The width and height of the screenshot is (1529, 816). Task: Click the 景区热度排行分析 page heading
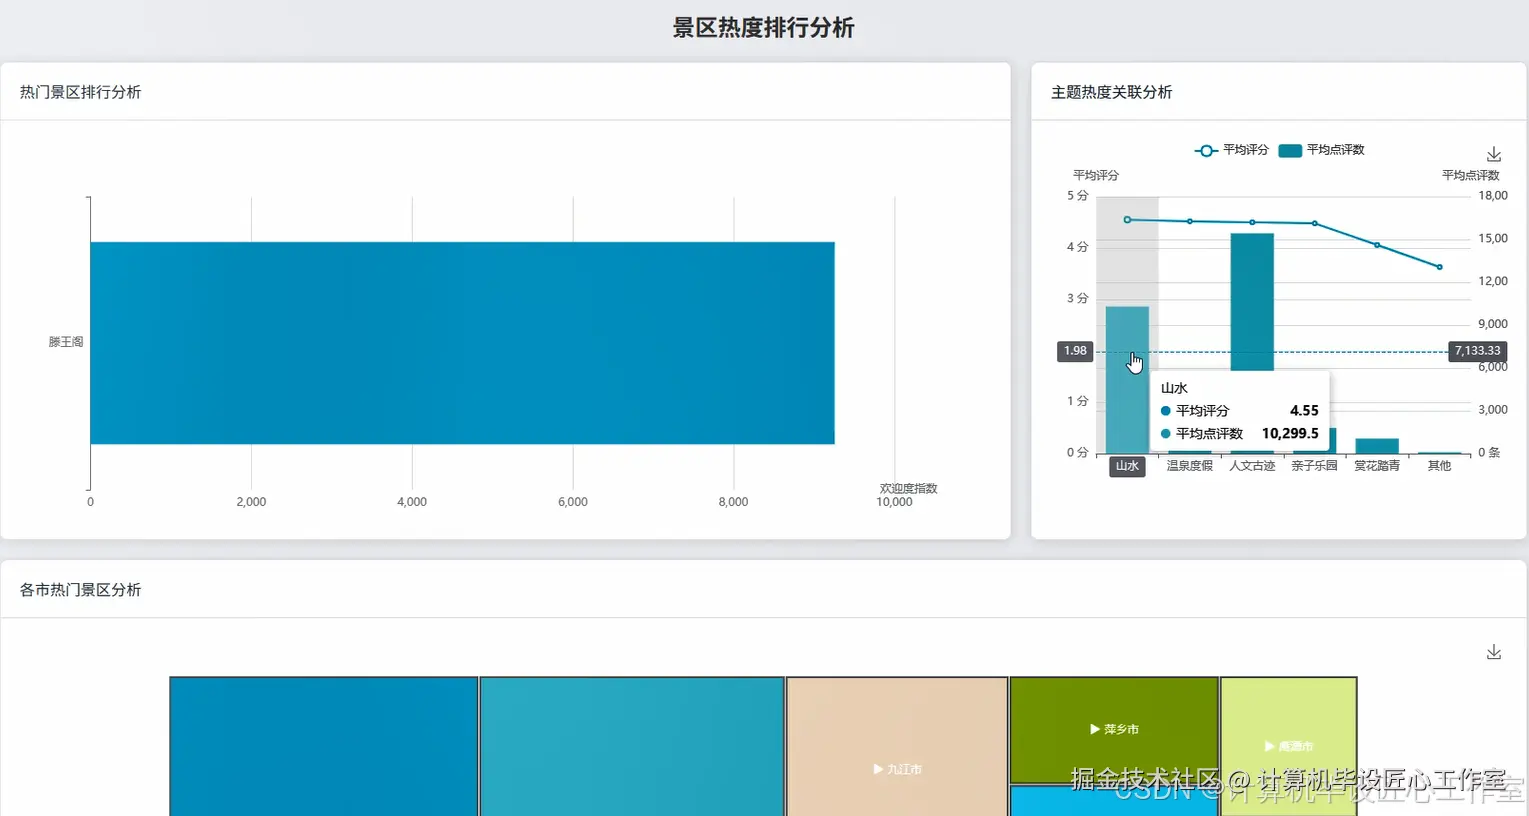[764, 28]
